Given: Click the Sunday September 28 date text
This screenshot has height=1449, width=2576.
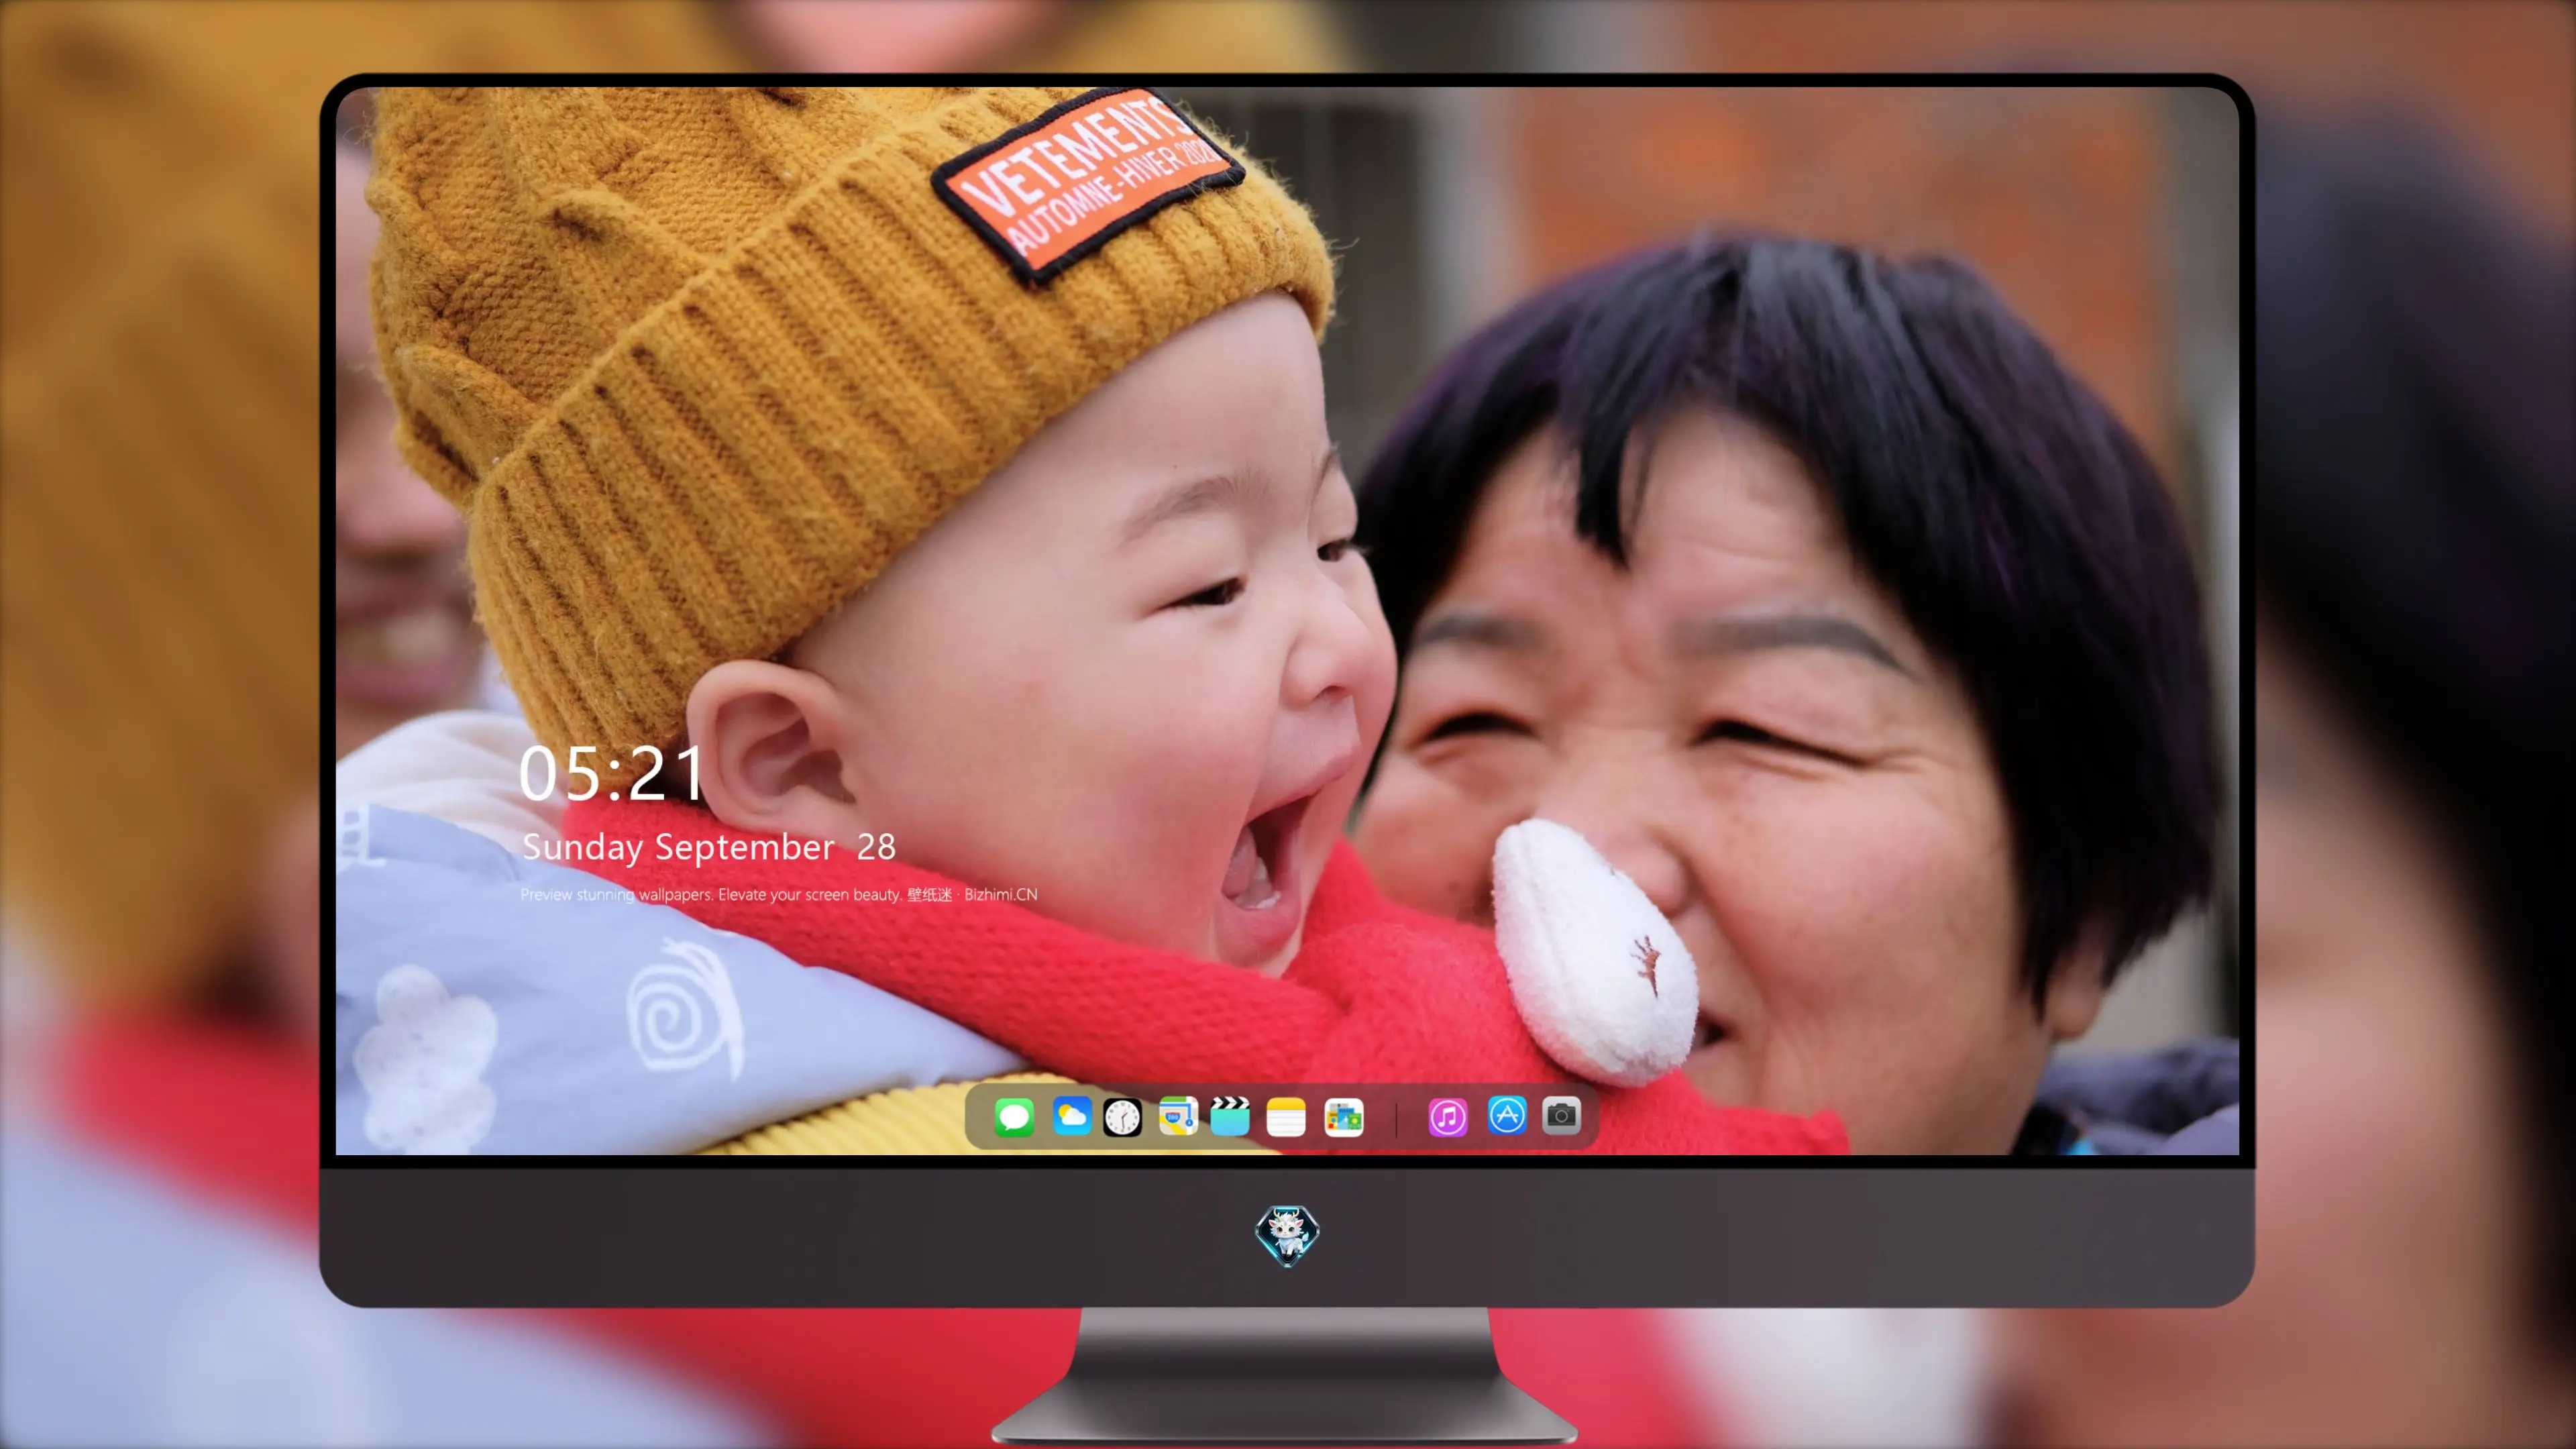Looking at the screenshot, I should point(709,847).
